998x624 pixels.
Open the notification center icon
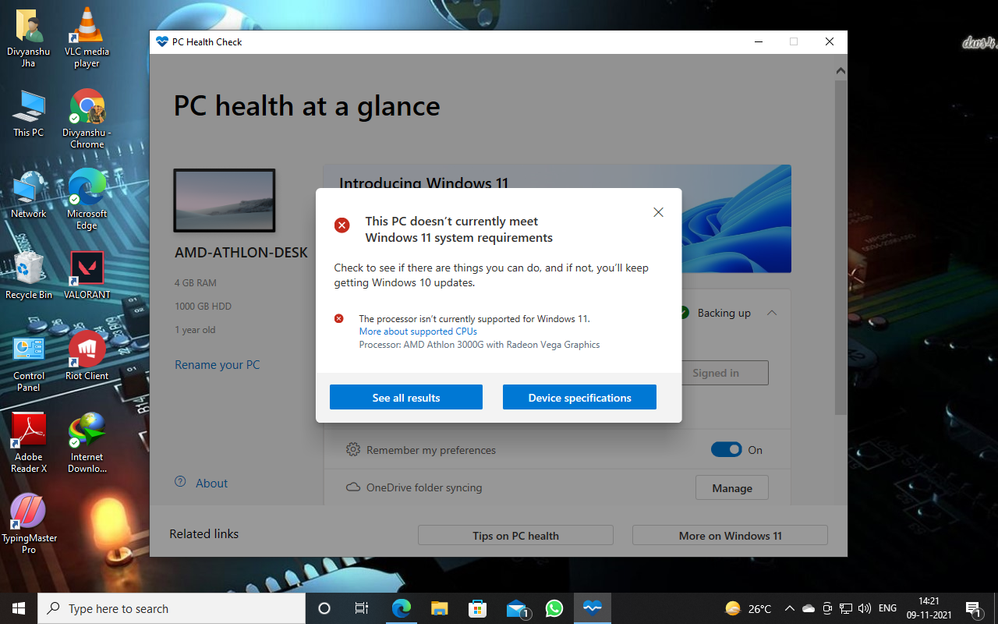973,609
